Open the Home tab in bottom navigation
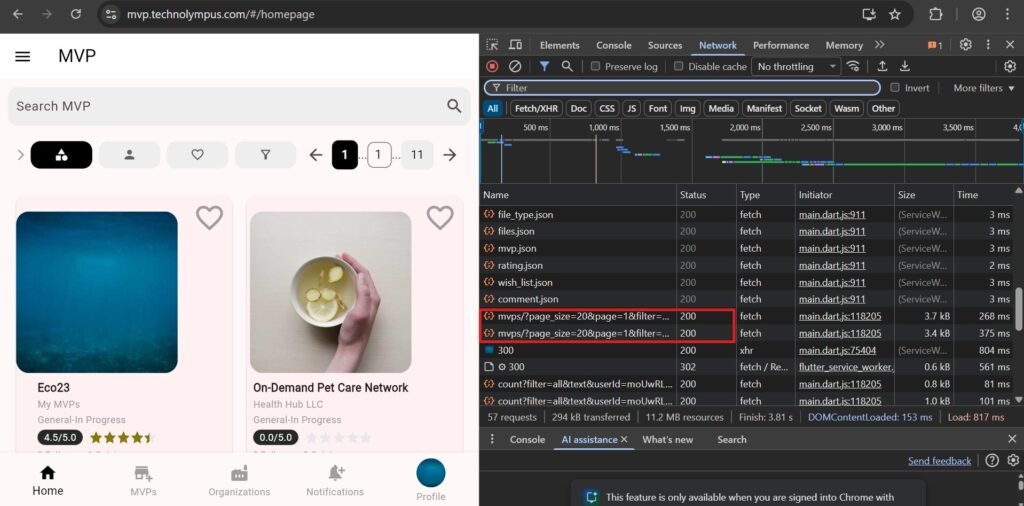This screenshot has height=506, width=1024. pyautogui.click(x=48, y=481)
